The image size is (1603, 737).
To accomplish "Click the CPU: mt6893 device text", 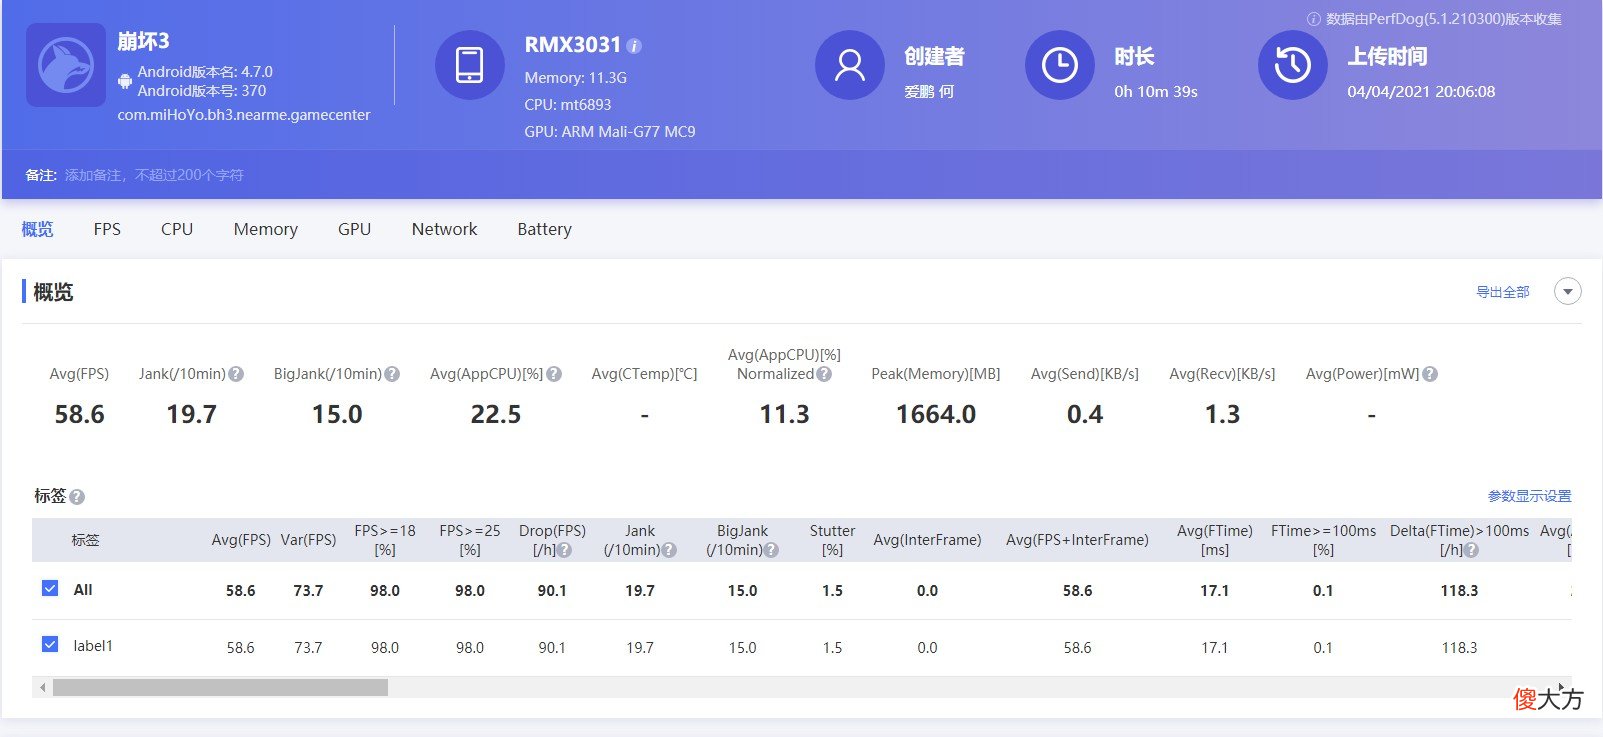I will pos(567,104).
